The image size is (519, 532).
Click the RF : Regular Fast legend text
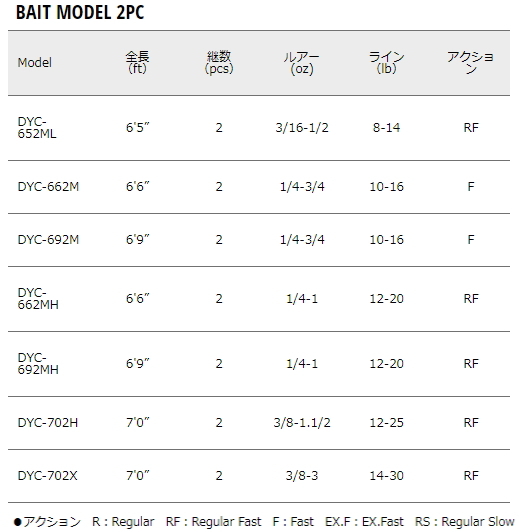click(x=213, y=522)
